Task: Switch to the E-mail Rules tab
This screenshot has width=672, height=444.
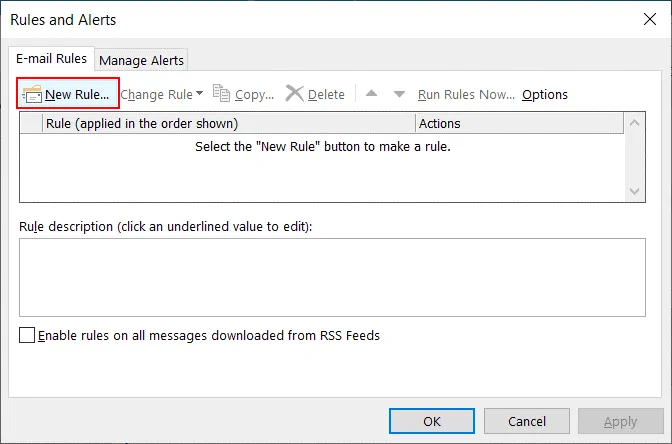Action: click(x=50, y=59)
